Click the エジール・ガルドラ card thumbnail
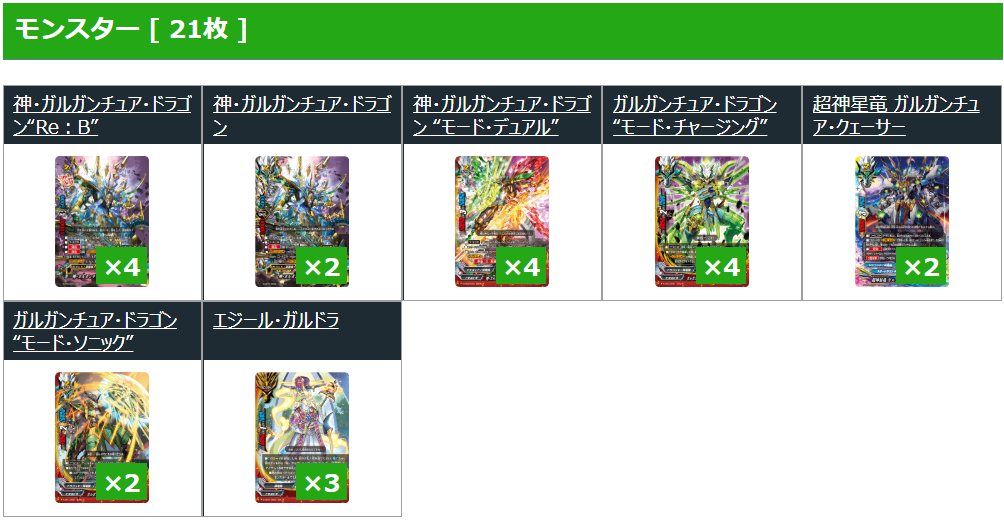Screen dimensions: 1004x520 point(302,437)
